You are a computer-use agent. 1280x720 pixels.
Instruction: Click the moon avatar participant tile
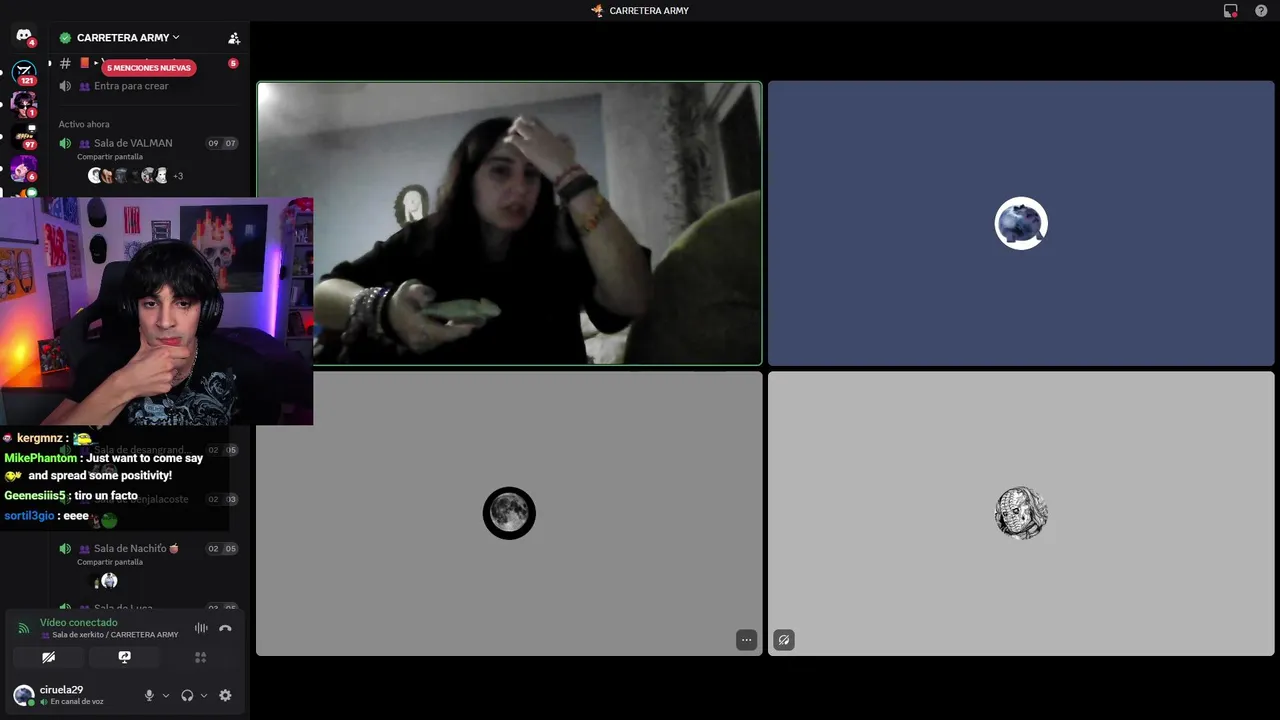(x=509, y=514)
